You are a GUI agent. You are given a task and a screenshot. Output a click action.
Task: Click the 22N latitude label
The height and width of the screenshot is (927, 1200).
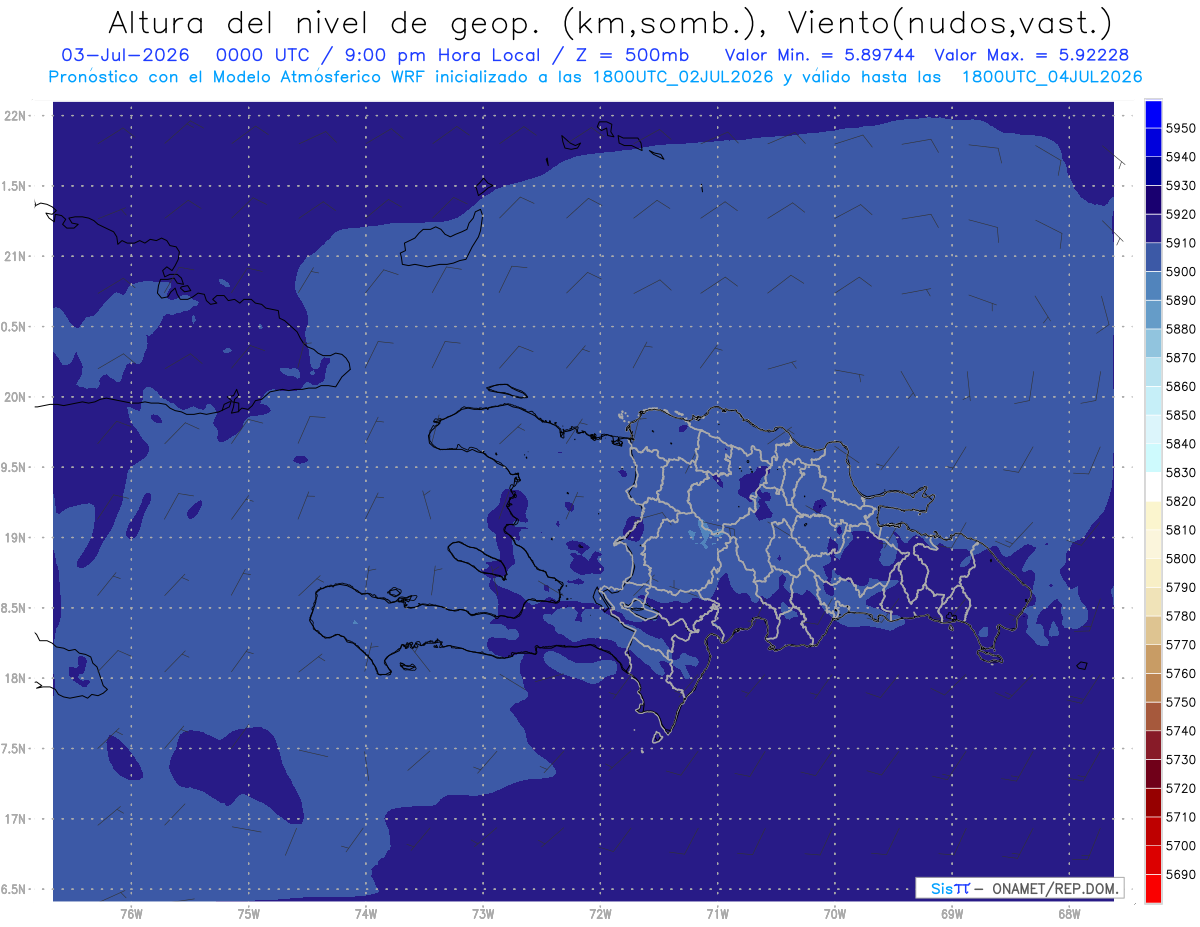point(17,116)
